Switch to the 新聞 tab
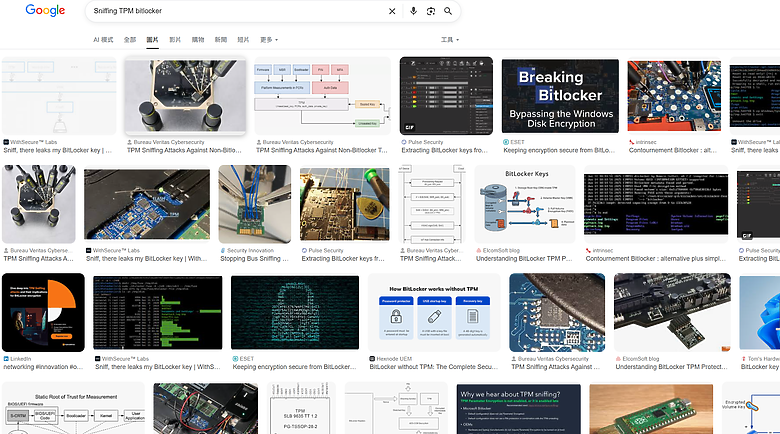Image resolution: width=780 pixels, height=434 pixels. [221, 40]
